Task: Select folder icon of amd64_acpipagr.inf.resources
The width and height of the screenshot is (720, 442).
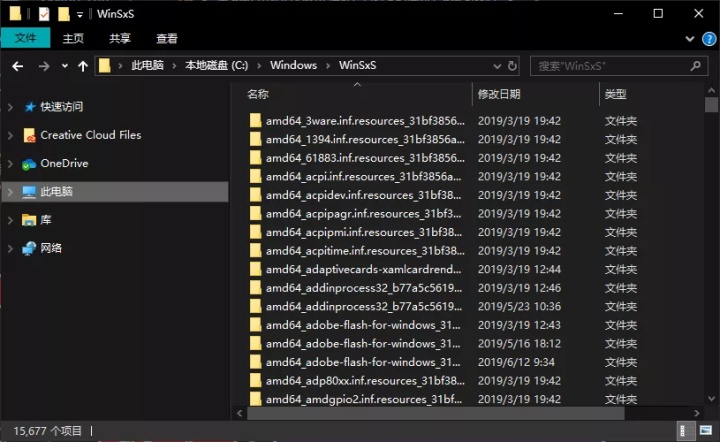Action: click(255, 213)
